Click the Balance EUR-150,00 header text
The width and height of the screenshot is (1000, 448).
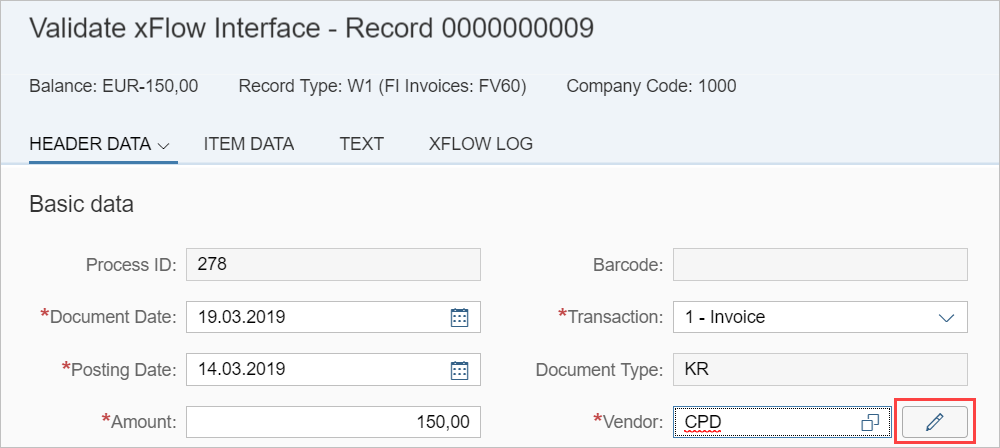(114, 86)
